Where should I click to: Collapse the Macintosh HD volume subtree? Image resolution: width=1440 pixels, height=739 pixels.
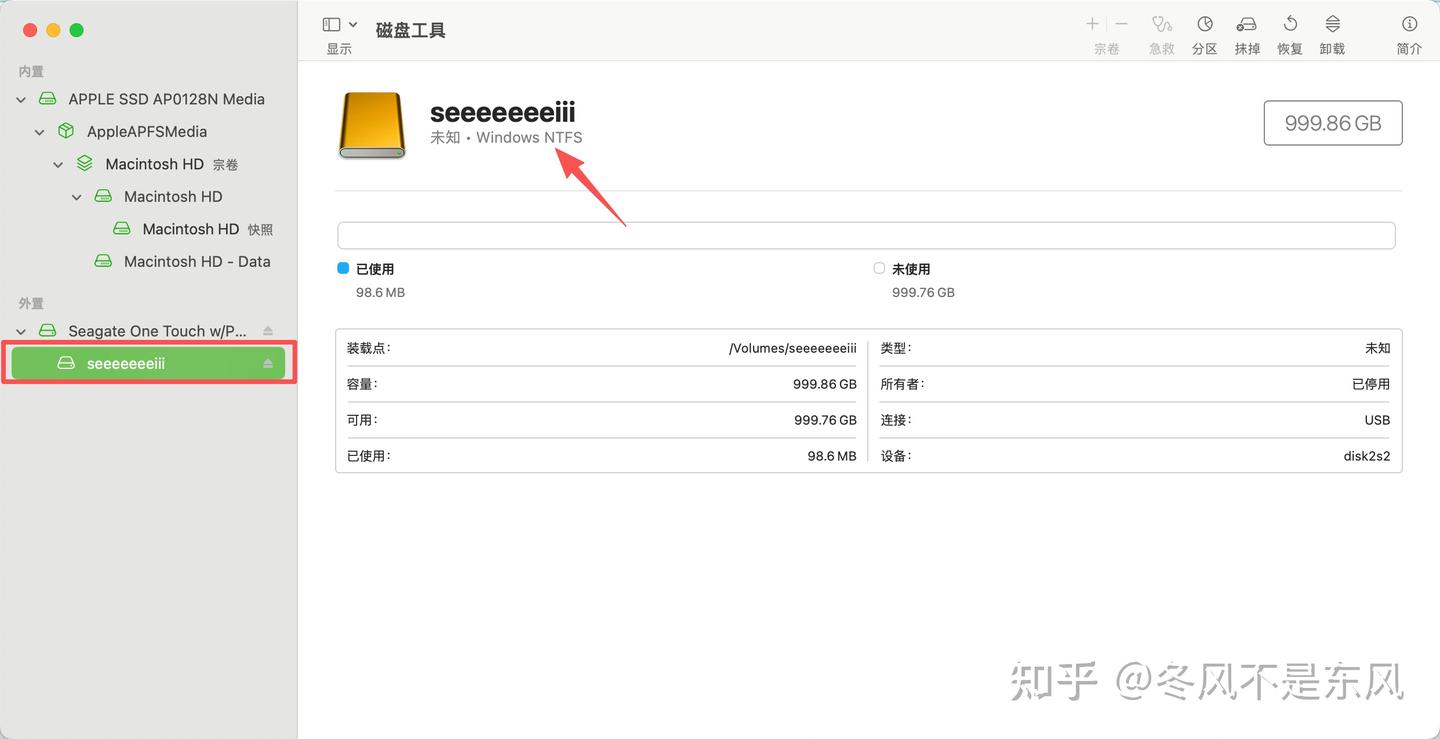pos(77,197)
